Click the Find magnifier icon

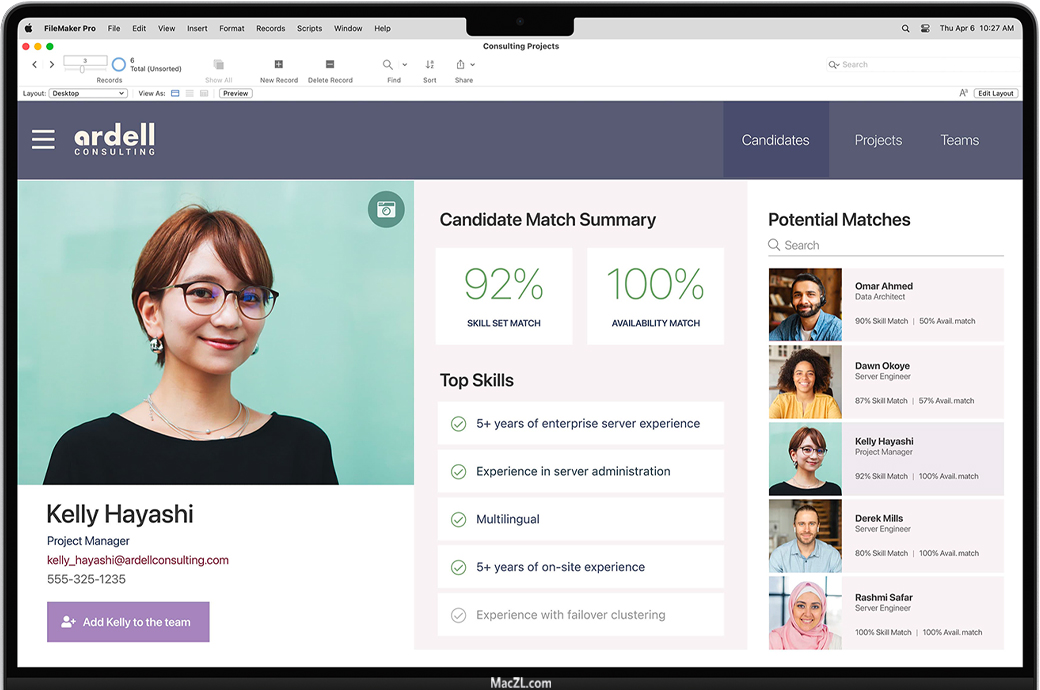[388, 65]
